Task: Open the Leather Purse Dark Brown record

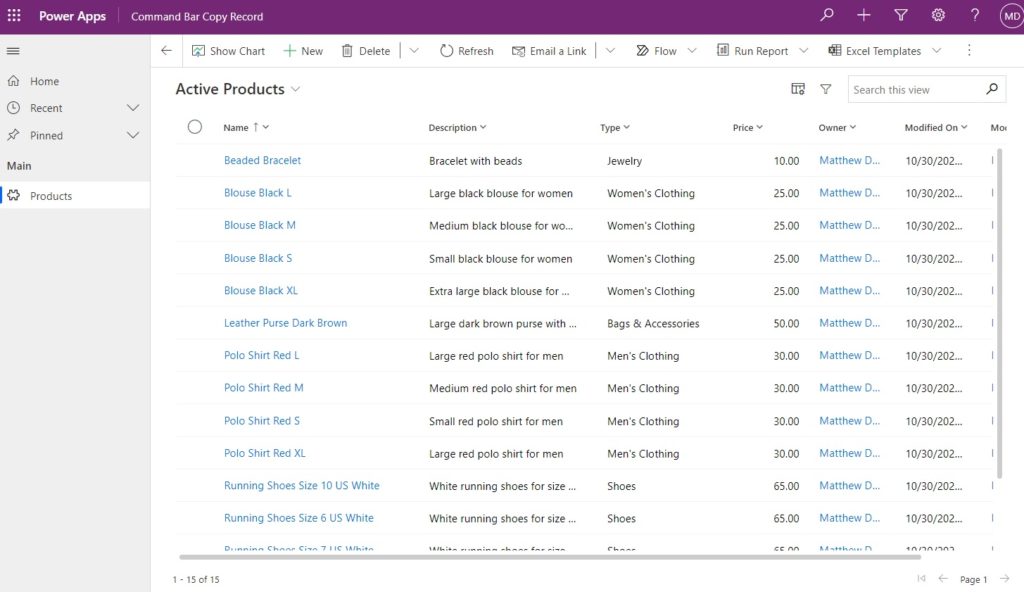Action: pyautogui.click(x=285, y=323)
